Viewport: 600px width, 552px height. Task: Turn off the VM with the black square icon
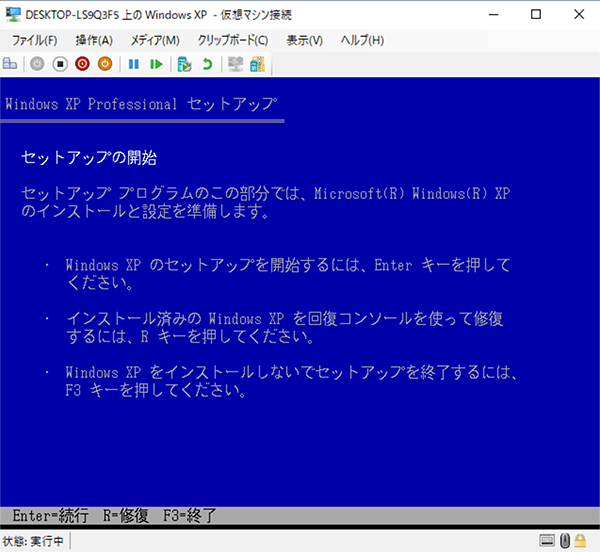point(60,64)
